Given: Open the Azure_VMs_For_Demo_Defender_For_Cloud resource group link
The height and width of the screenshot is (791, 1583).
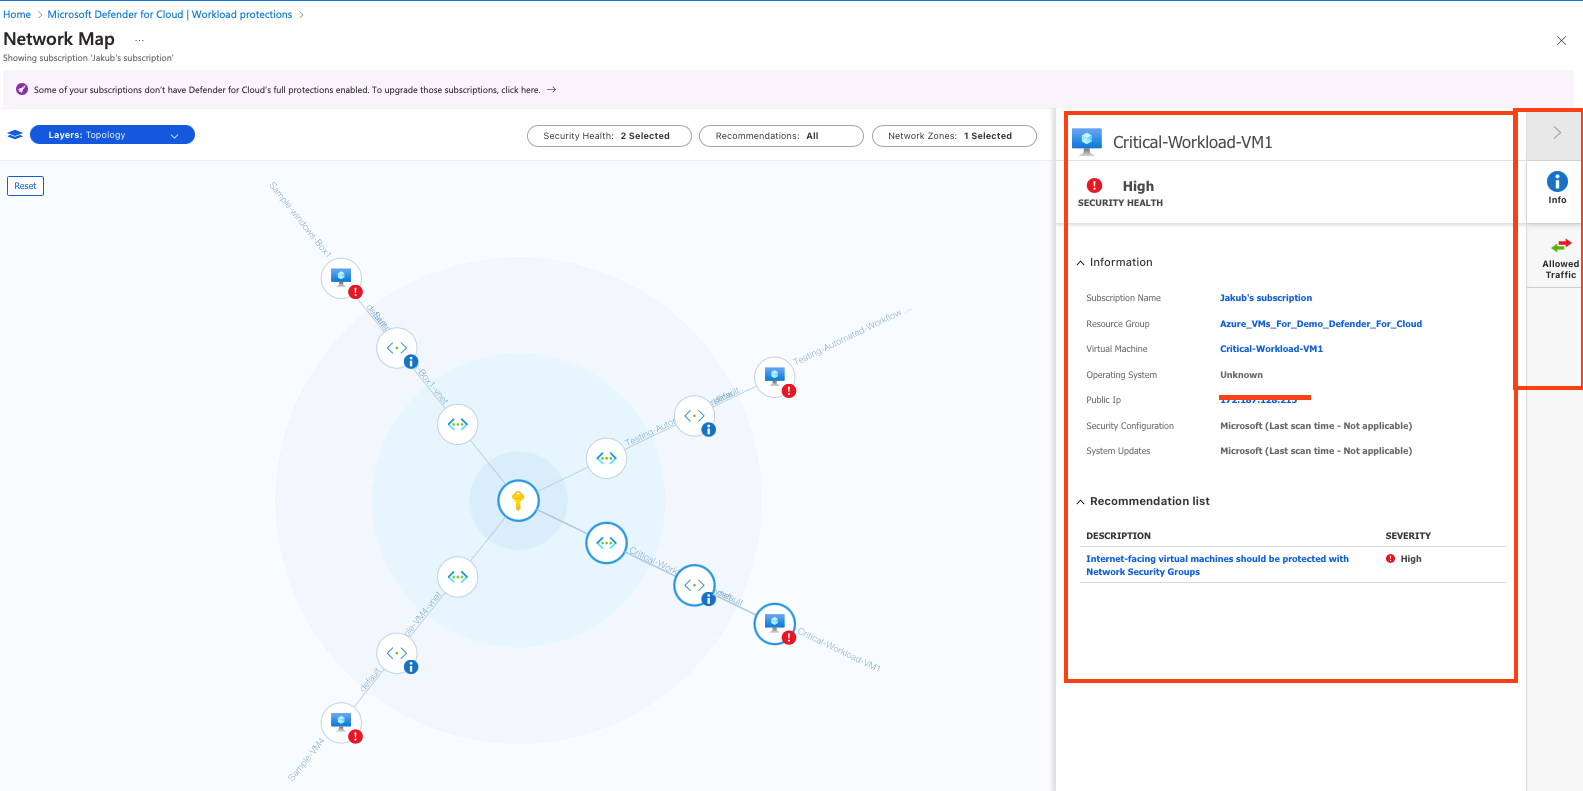Looking at the screenshot, I should tap(1321, 324).
